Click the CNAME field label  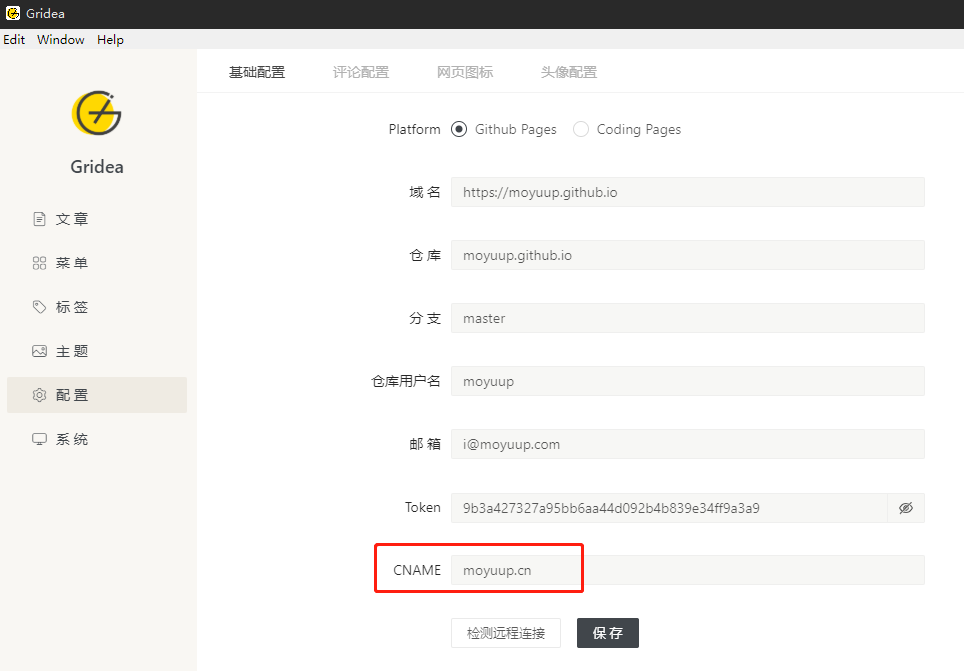(417, 570)
